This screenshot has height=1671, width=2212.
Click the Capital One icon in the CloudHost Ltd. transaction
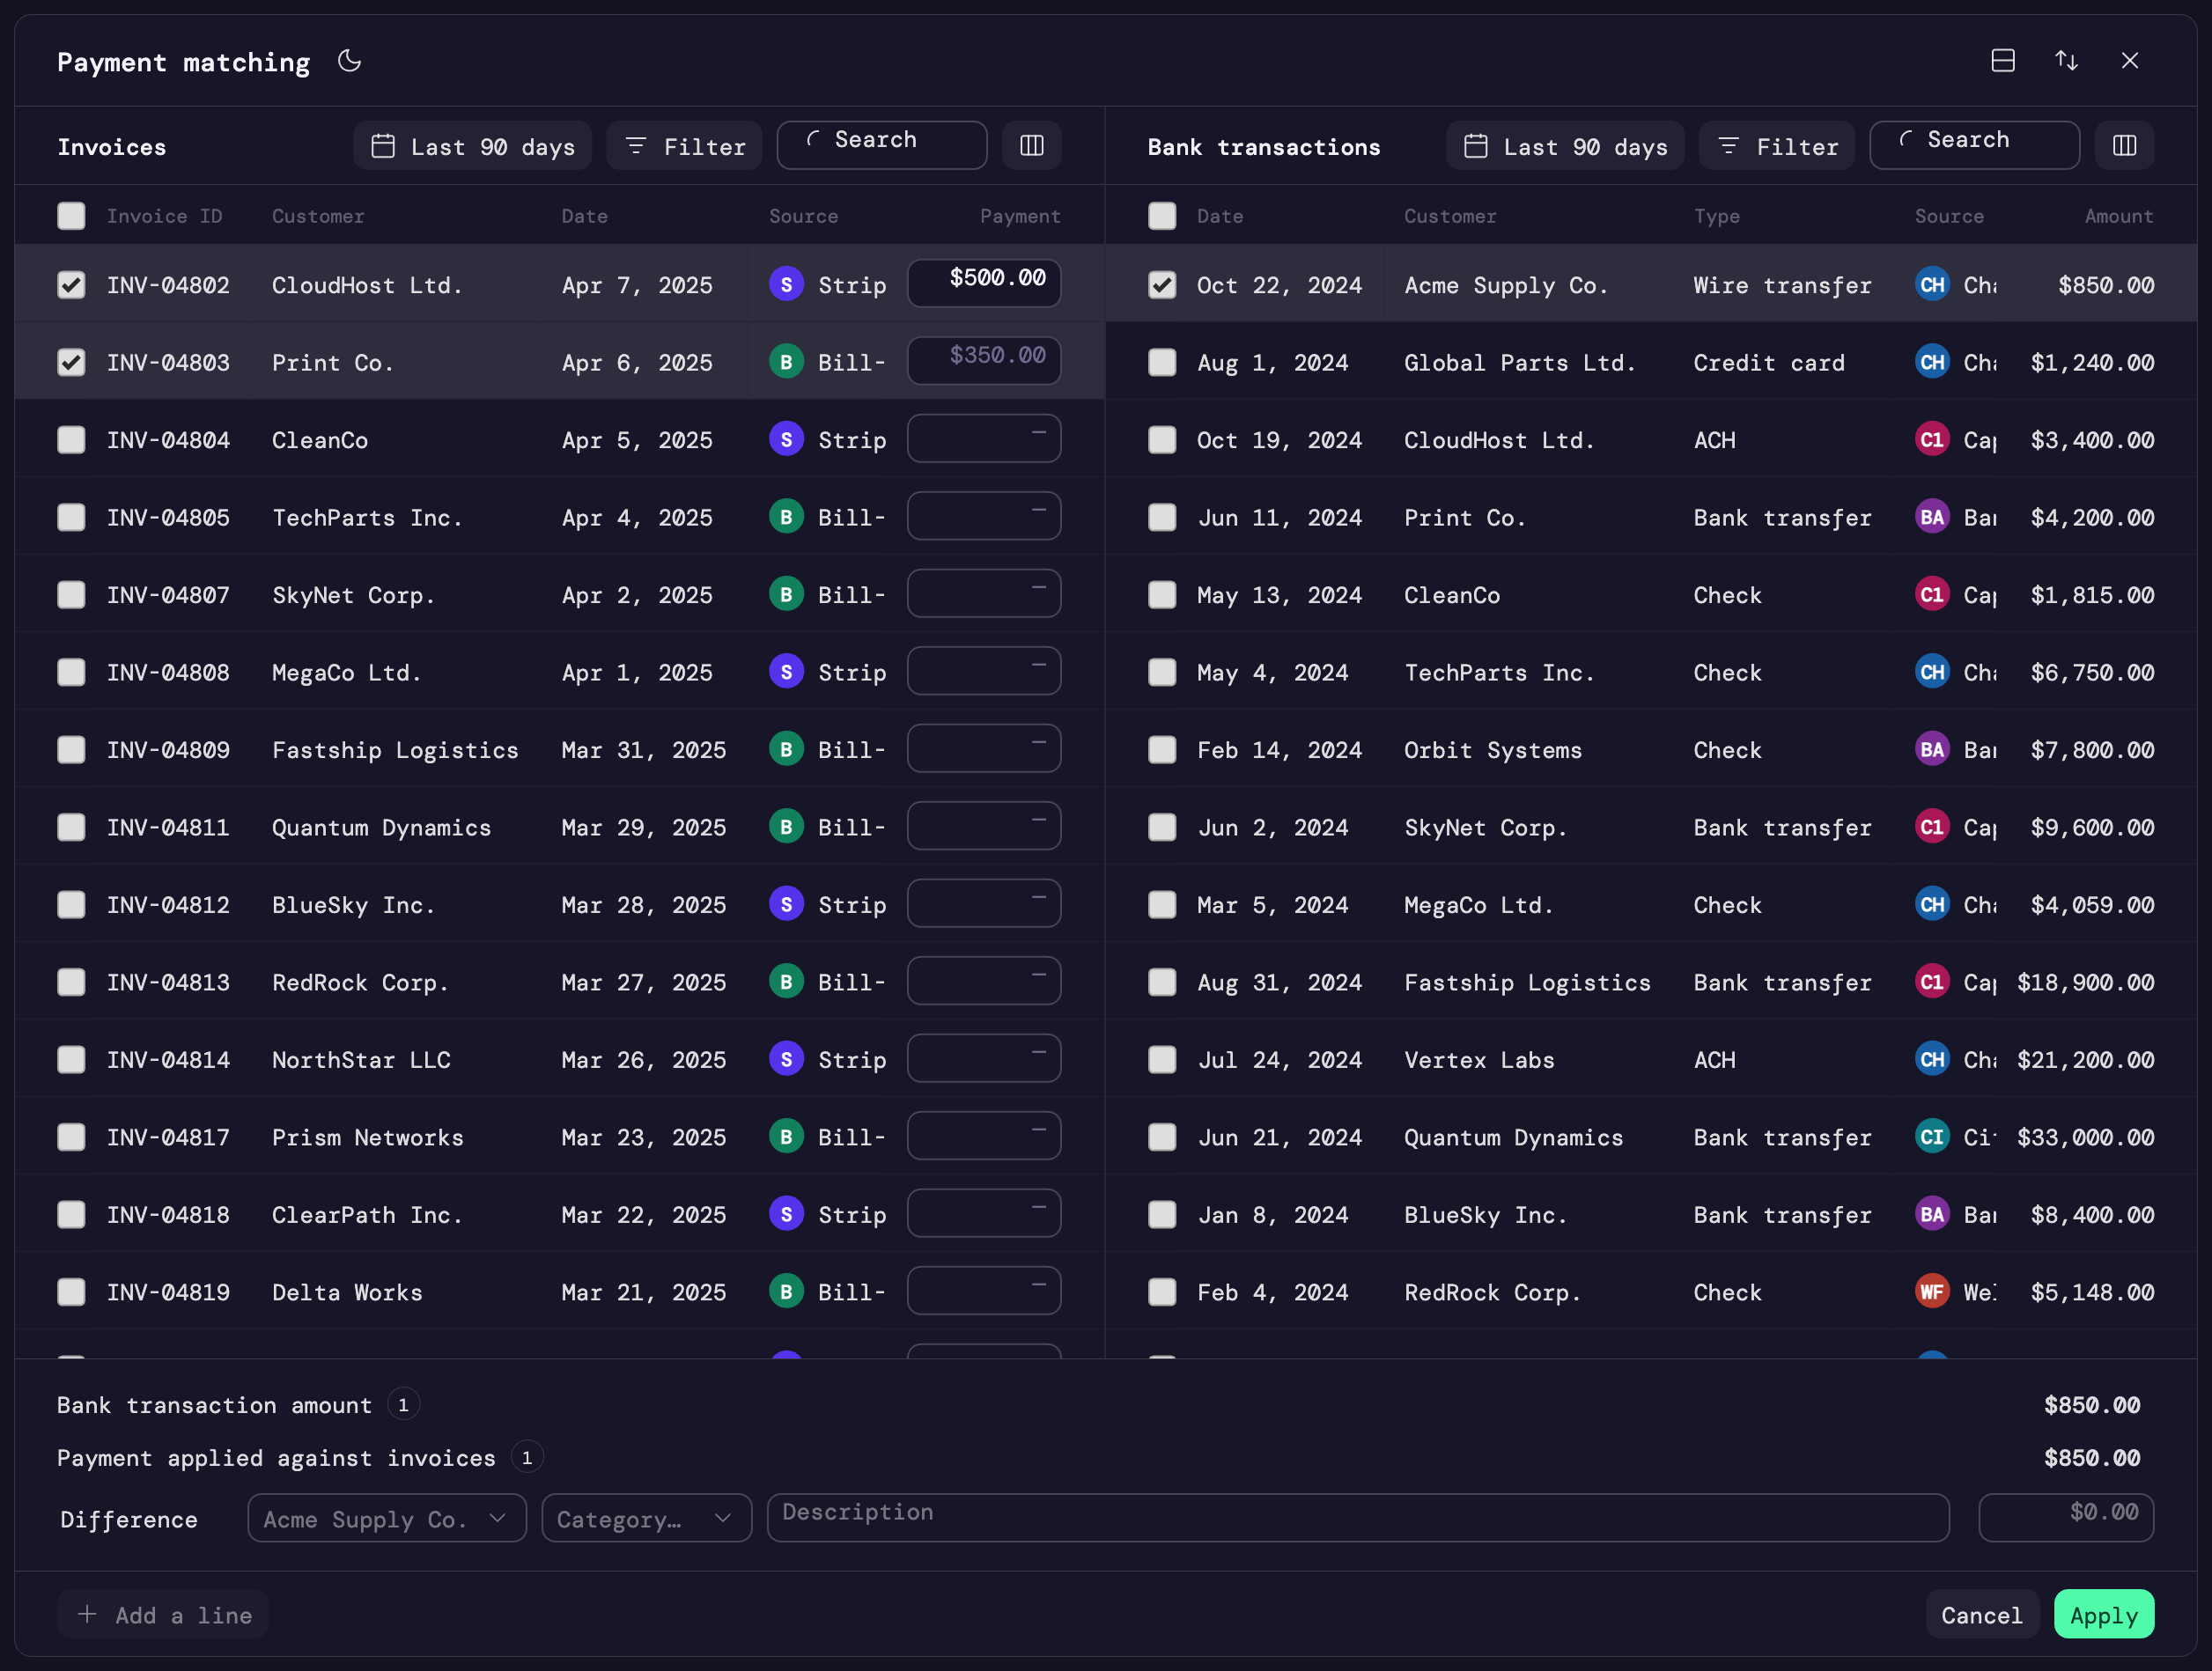click(1932, 439)
